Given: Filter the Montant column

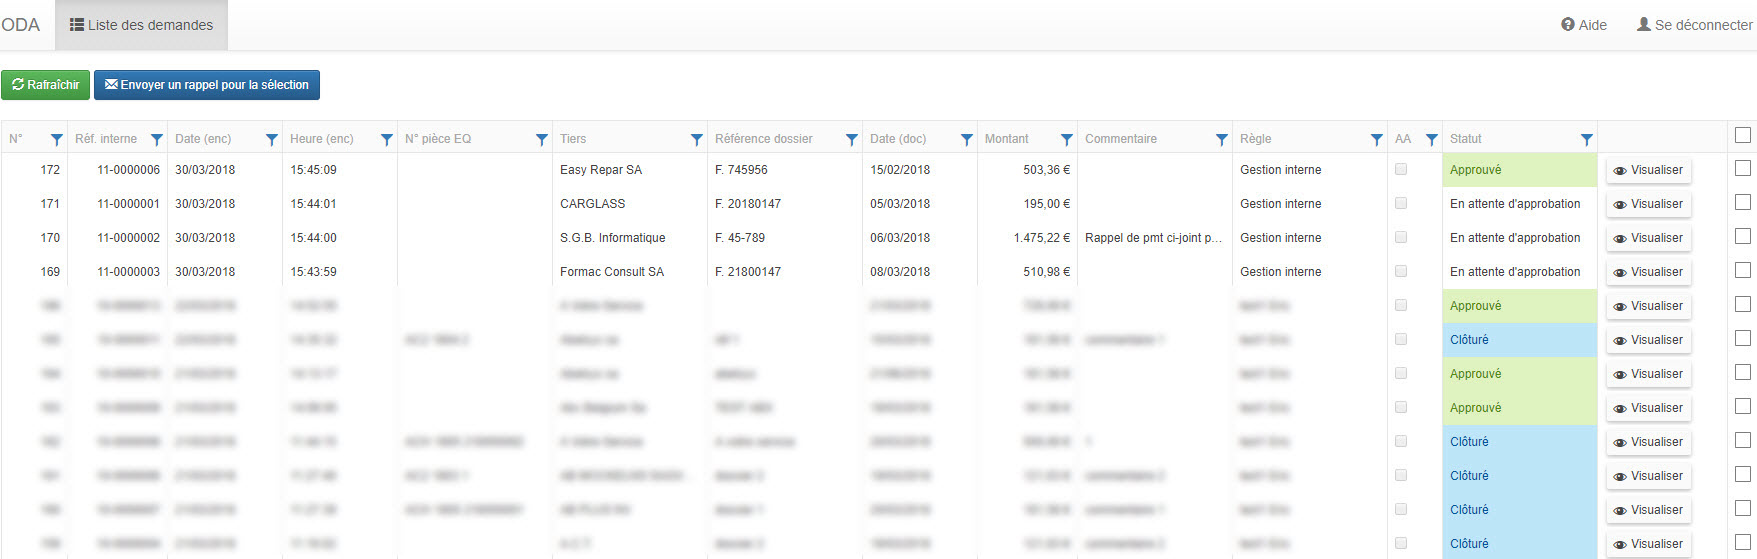Looking at the screenshot, I should click(1067, 140).
